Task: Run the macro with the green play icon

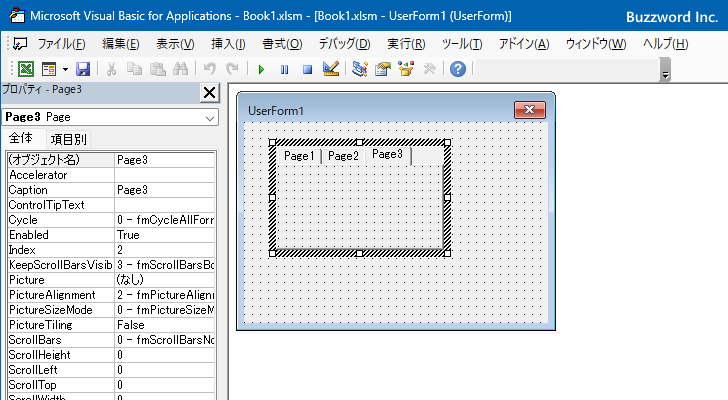Action: (x=261, y=69)
